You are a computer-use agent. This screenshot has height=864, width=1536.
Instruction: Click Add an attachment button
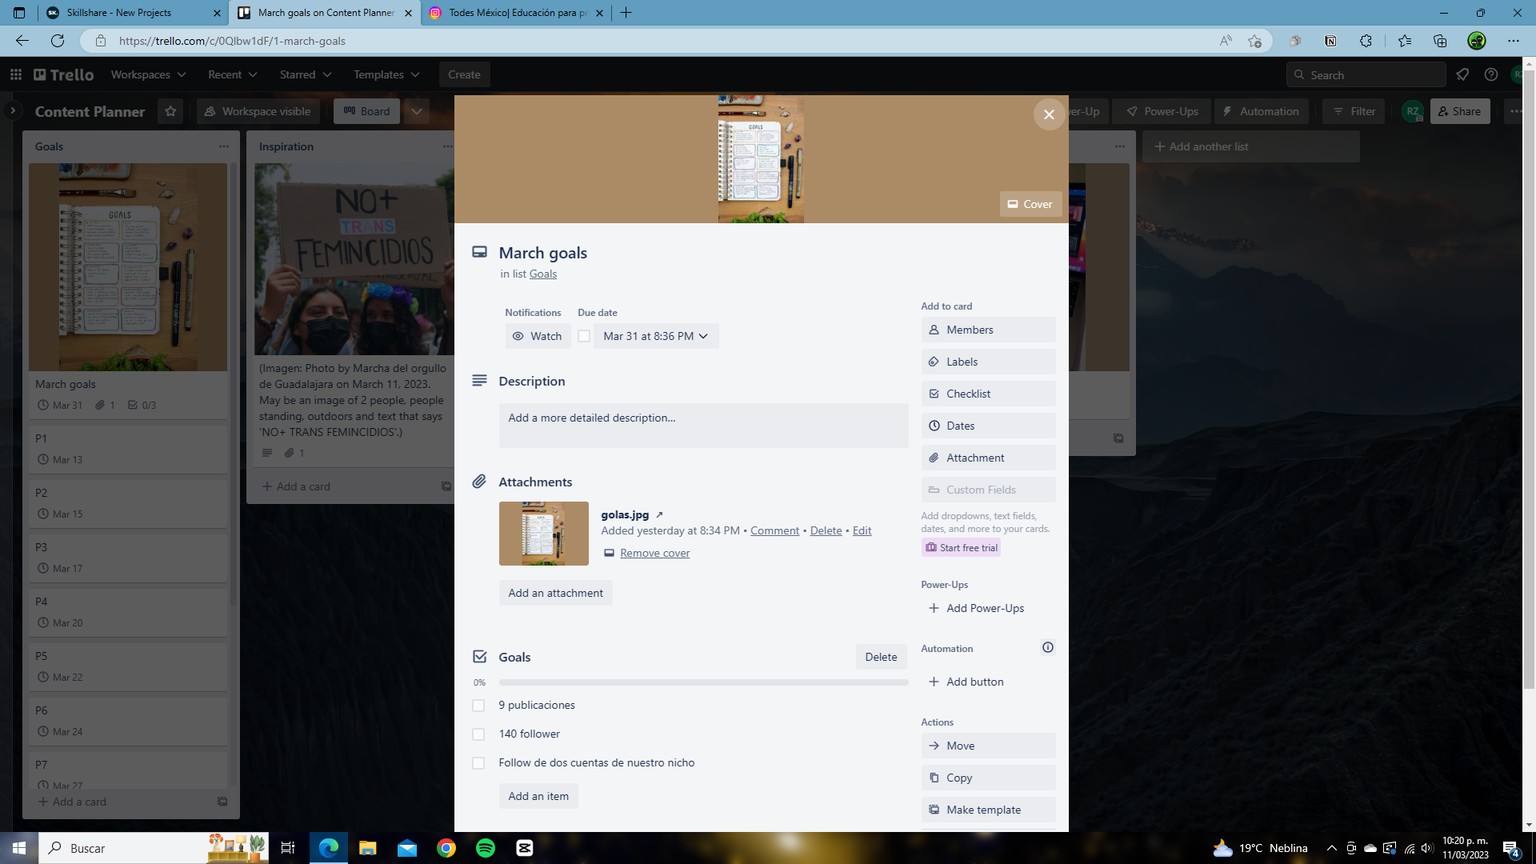pyautogui.click(x=555, y=593)
